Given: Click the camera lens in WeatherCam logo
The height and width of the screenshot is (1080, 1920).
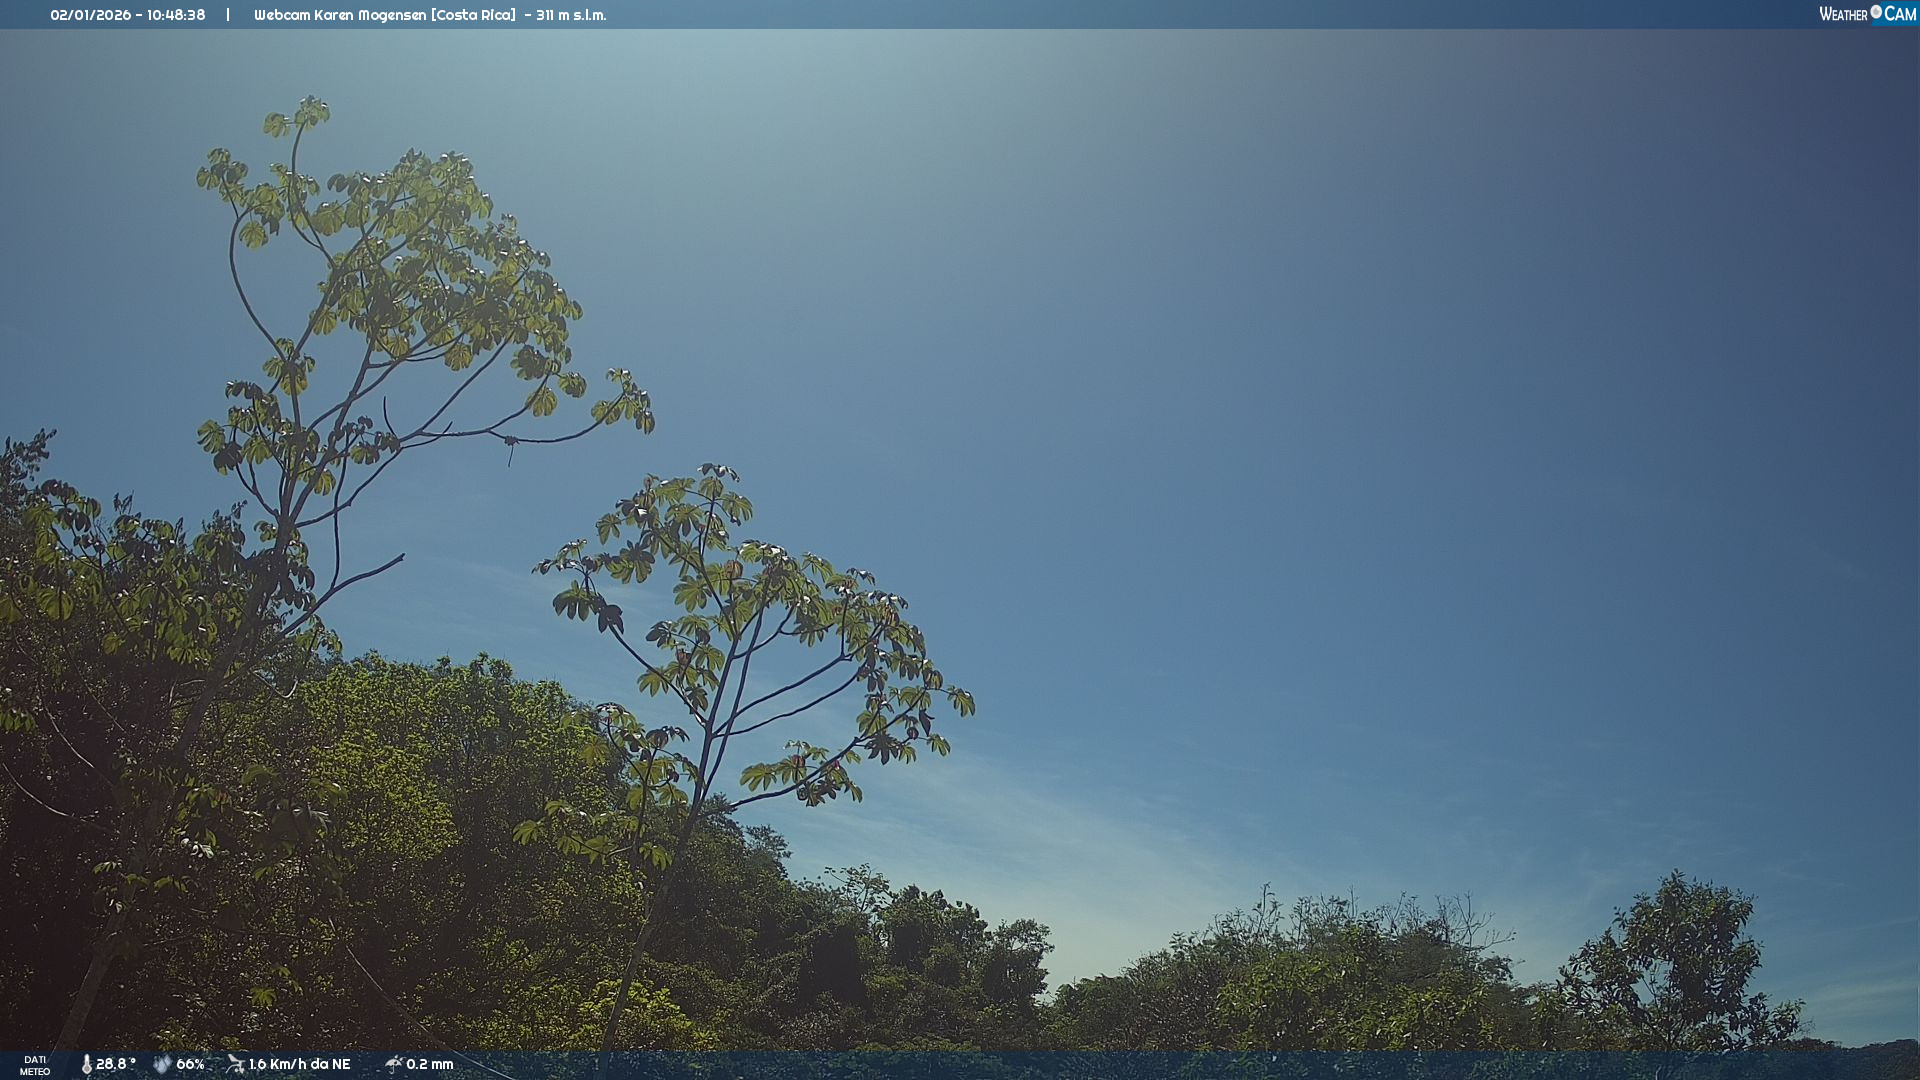Looking at the screenshot, I should (1876, 12).
